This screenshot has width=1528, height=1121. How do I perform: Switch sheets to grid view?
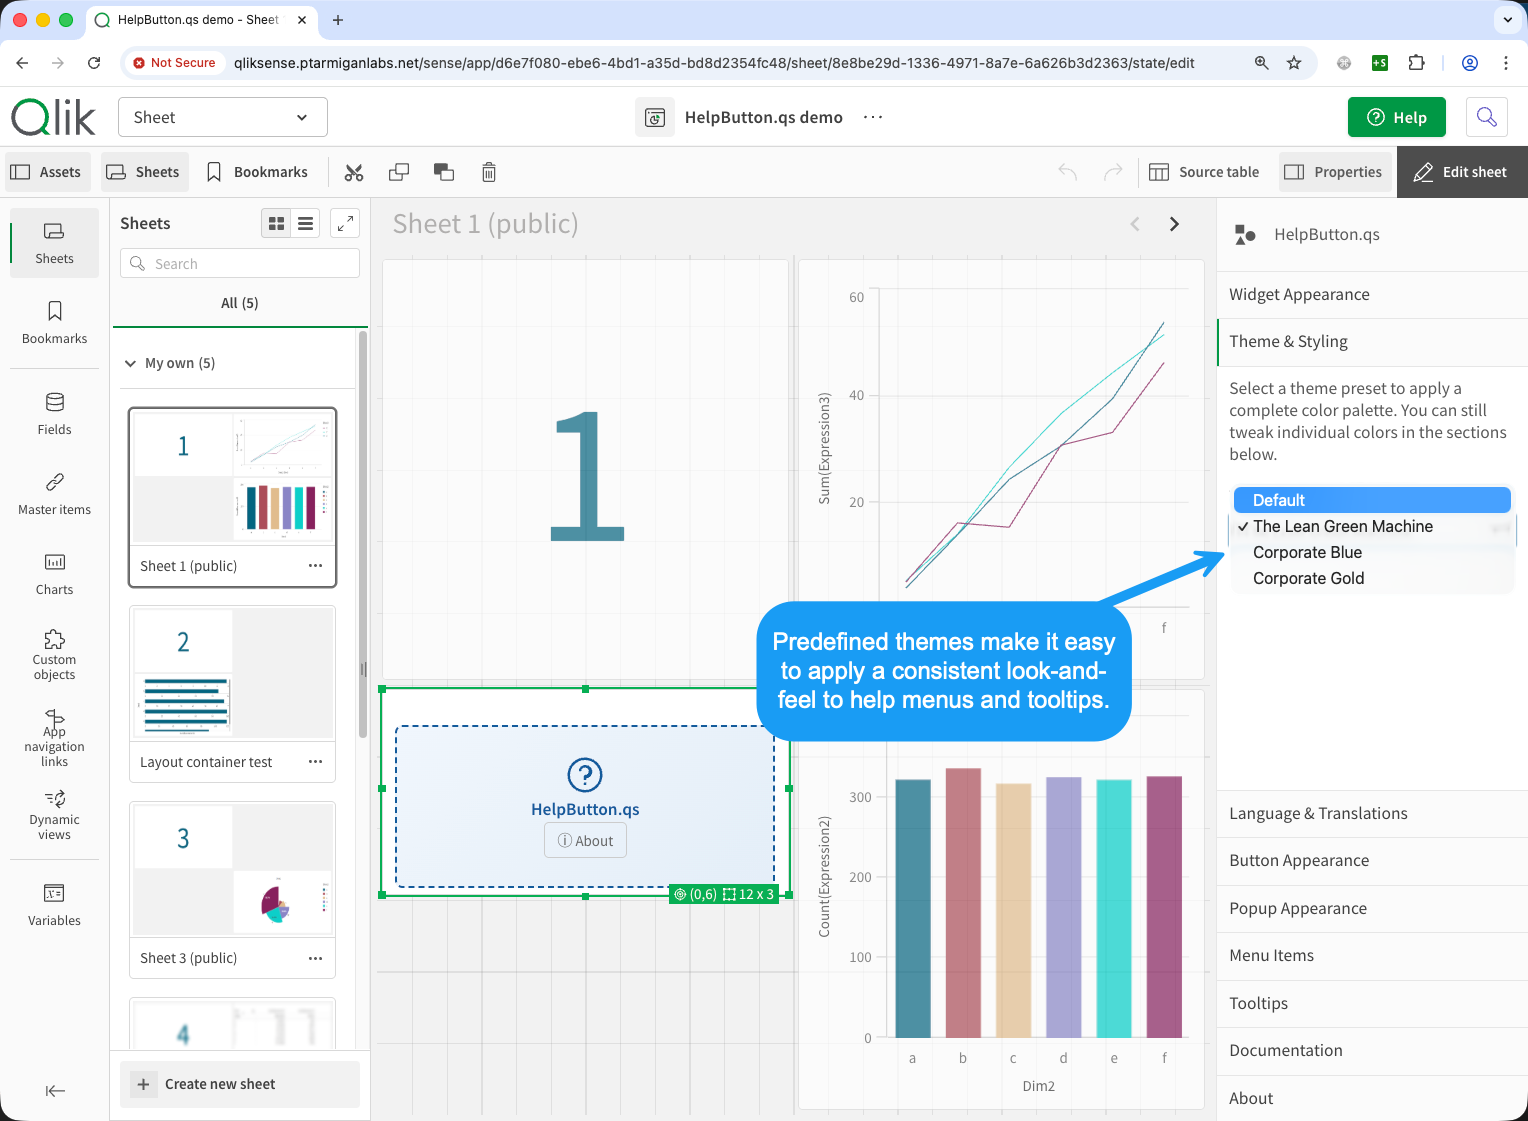point(277,224)
